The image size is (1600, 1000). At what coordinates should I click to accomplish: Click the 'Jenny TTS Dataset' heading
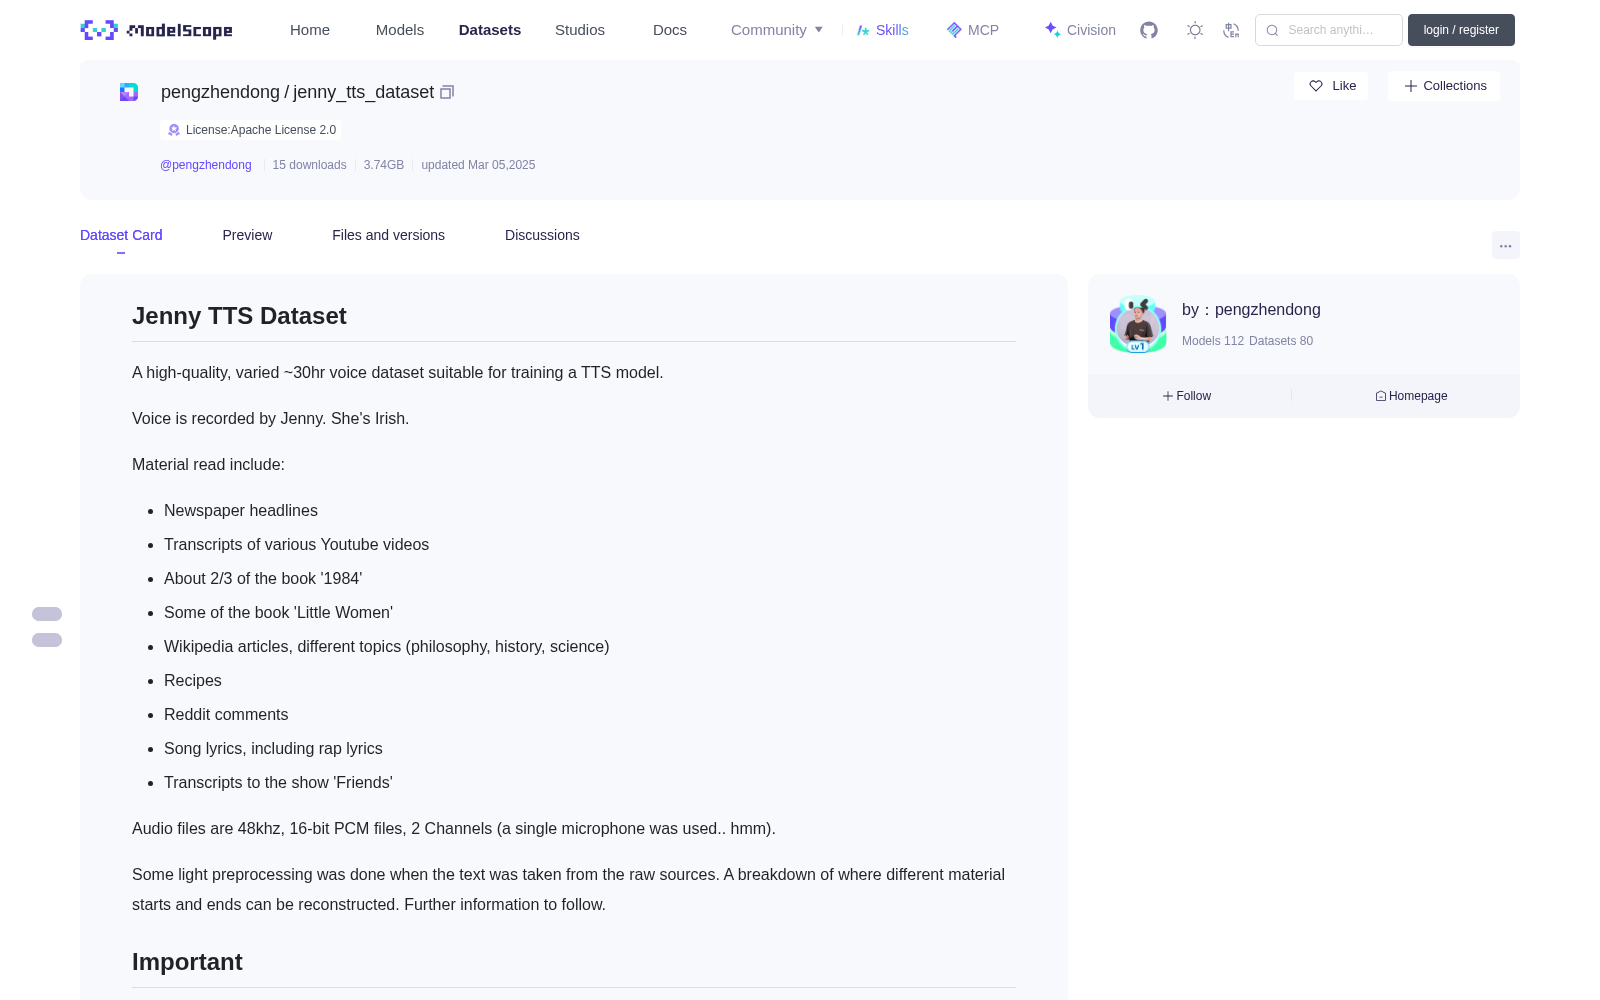pos(239,316)
